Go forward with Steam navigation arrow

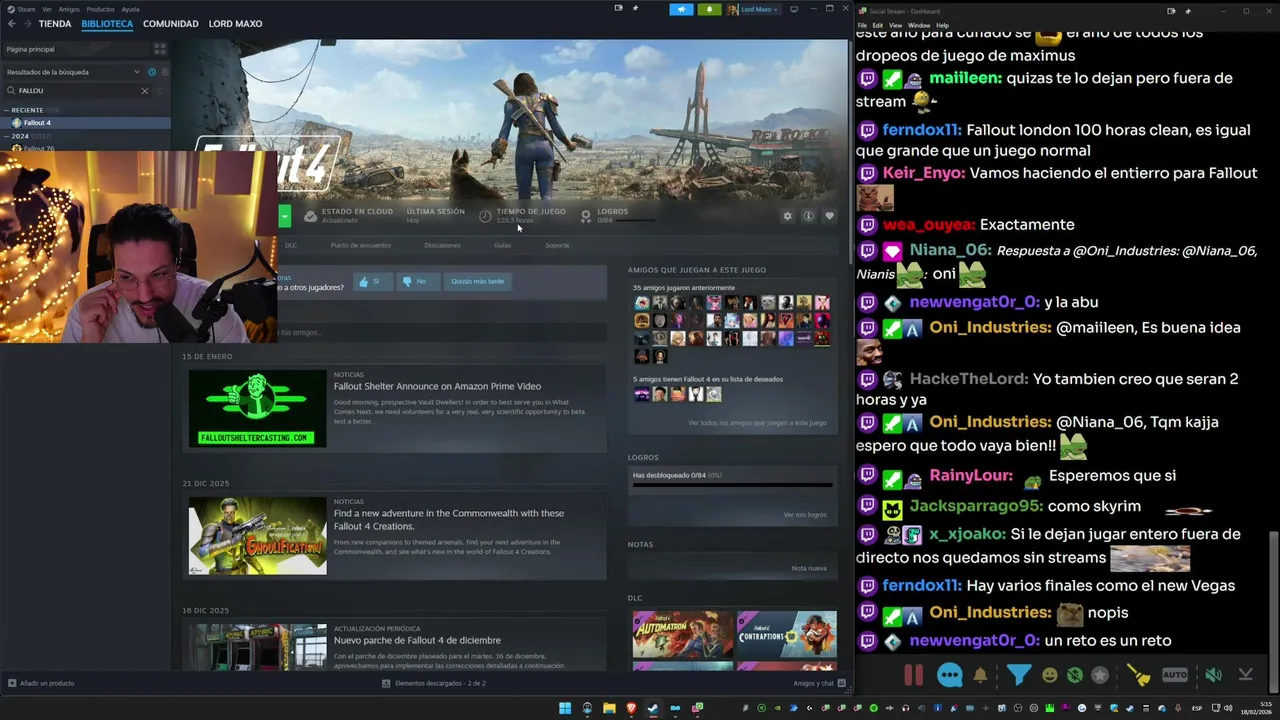(27, 23)
